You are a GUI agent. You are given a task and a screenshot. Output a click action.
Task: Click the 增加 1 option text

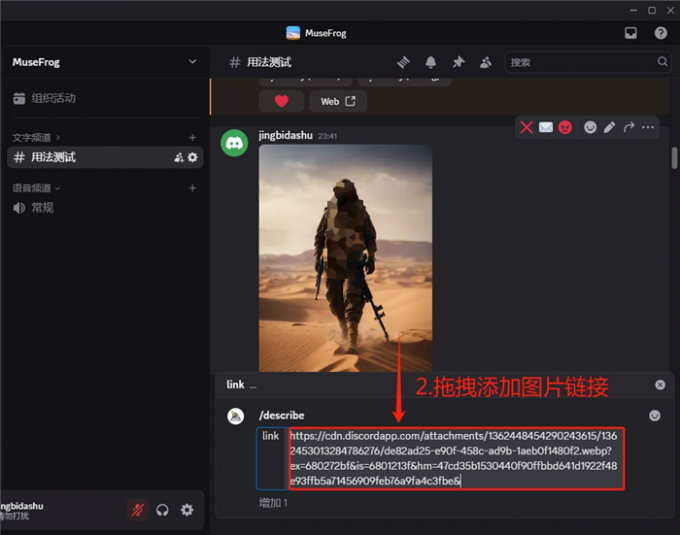point(273,503)
